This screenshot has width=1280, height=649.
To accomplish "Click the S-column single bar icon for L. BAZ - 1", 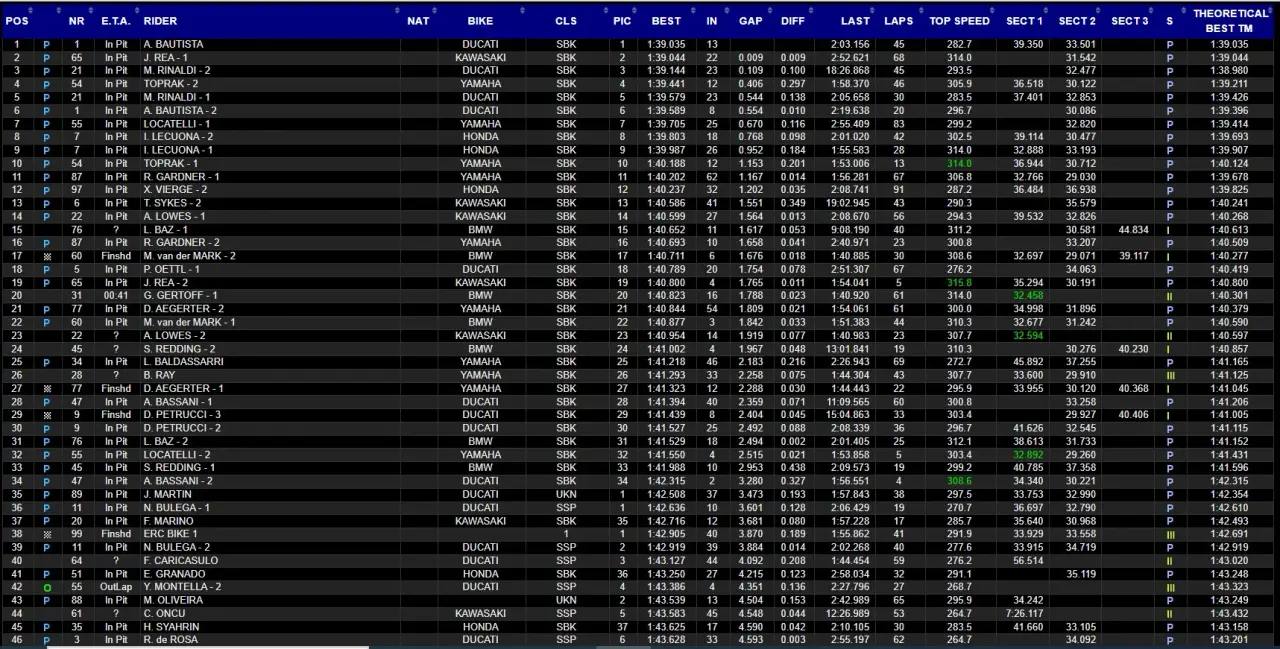I will pos(1170,230).
